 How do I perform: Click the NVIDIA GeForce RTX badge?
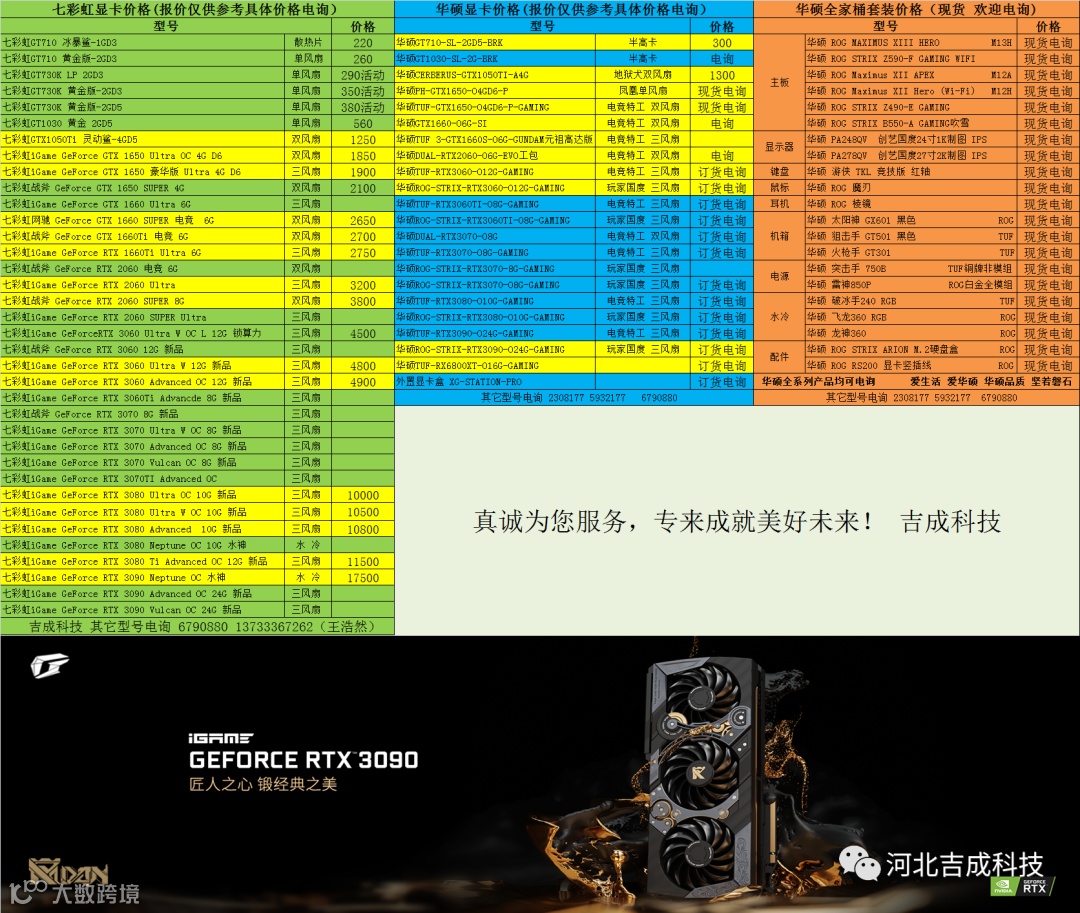click(x=1021, y=886)
